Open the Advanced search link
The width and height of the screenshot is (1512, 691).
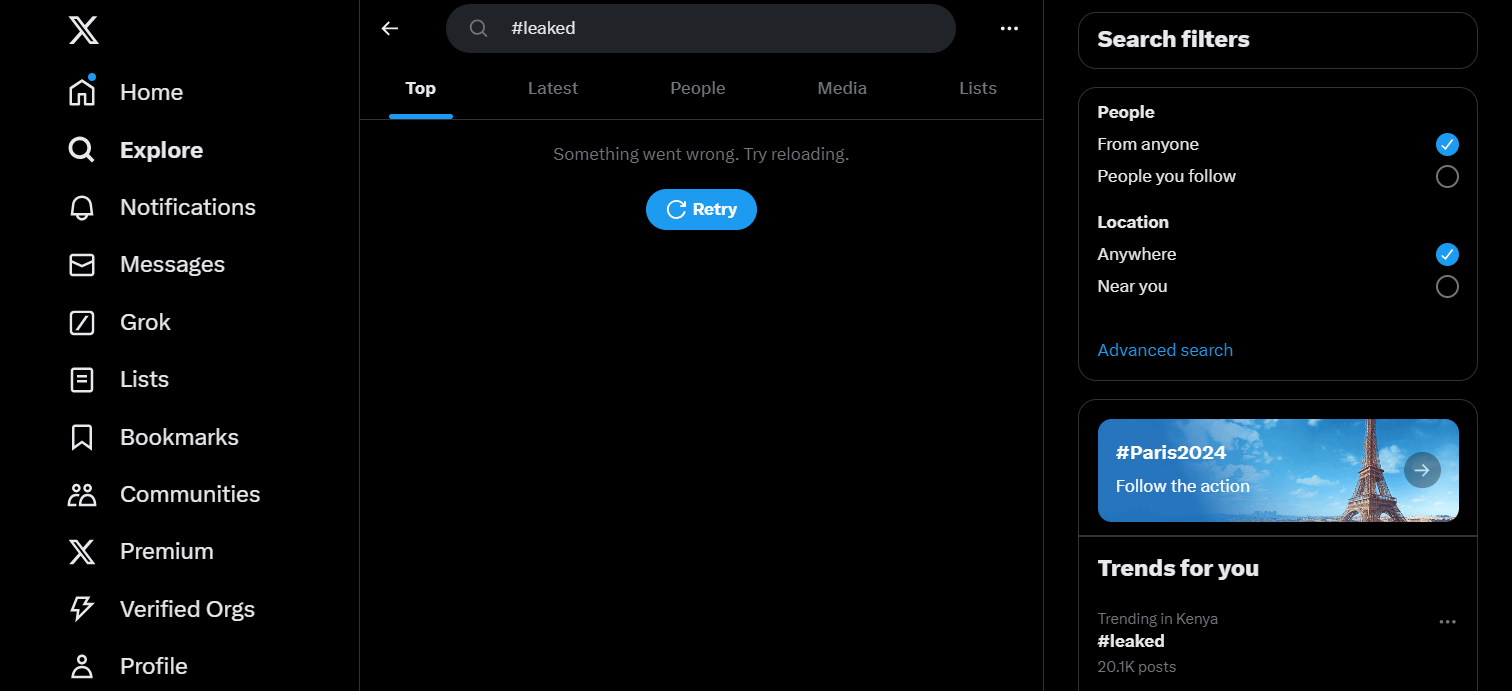click(1165, 350)
